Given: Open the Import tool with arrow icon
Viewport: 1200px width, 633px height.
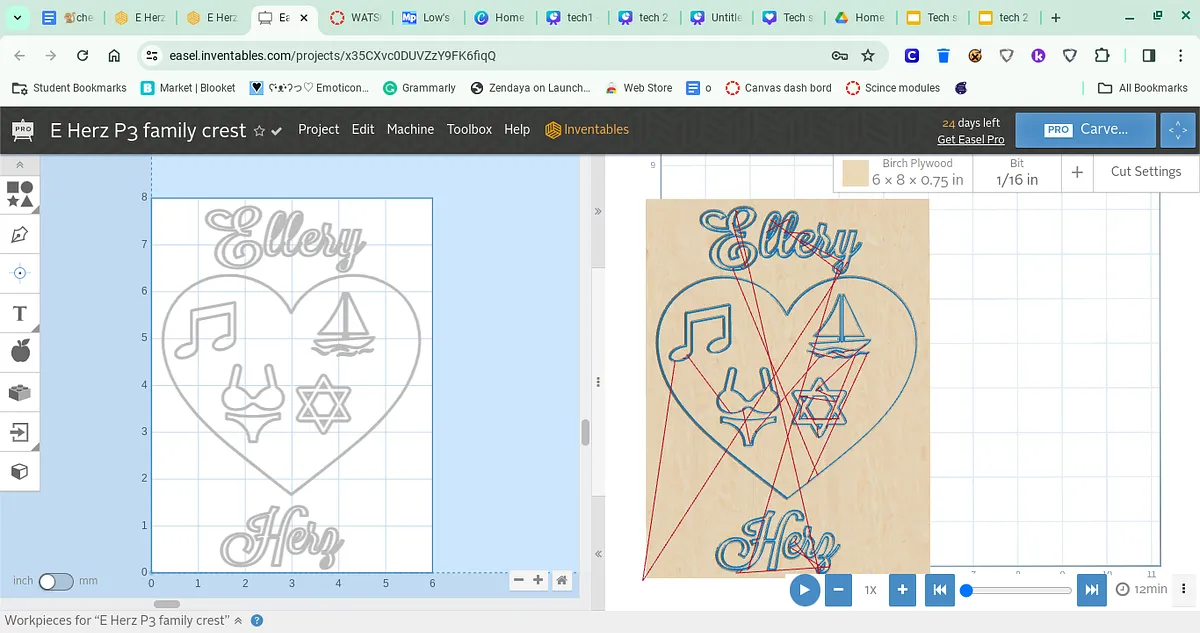Looking at the screenshot, I should tap(19, 432).
